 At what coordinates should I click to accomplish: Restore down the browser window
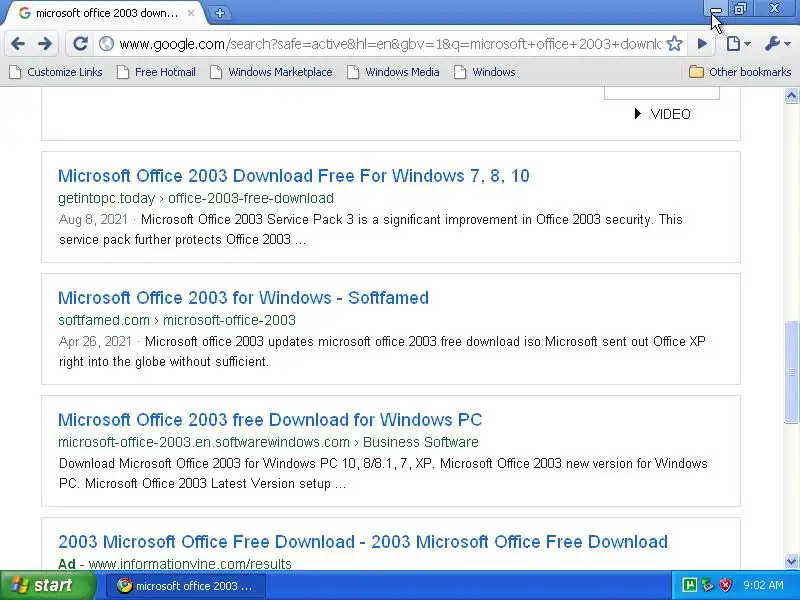click(x=741, y=8)
